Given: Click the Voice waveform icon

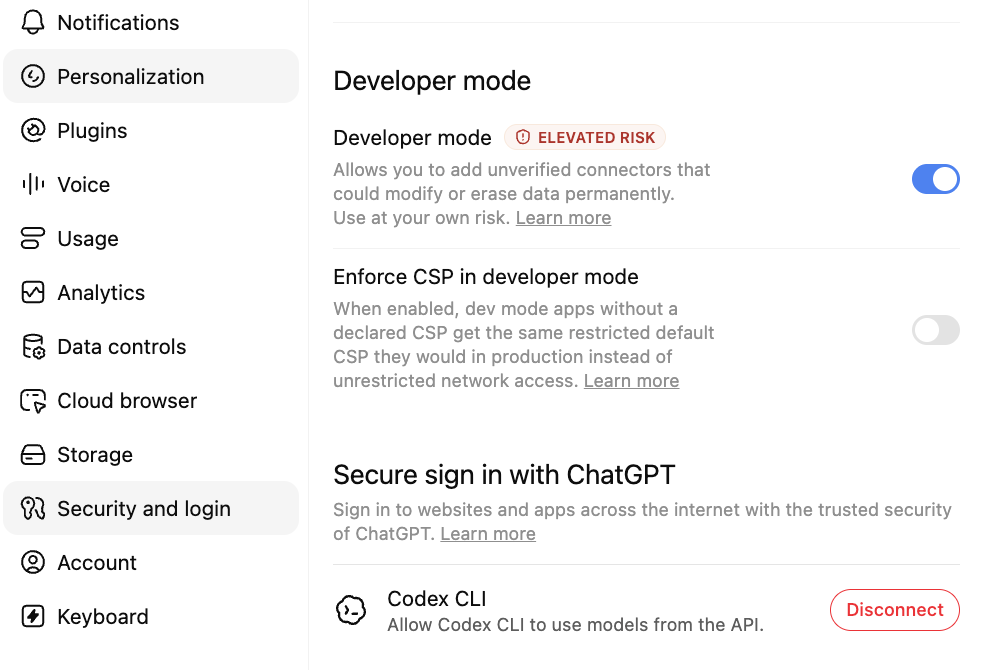Looking at the screenshot, I should 33,184.
